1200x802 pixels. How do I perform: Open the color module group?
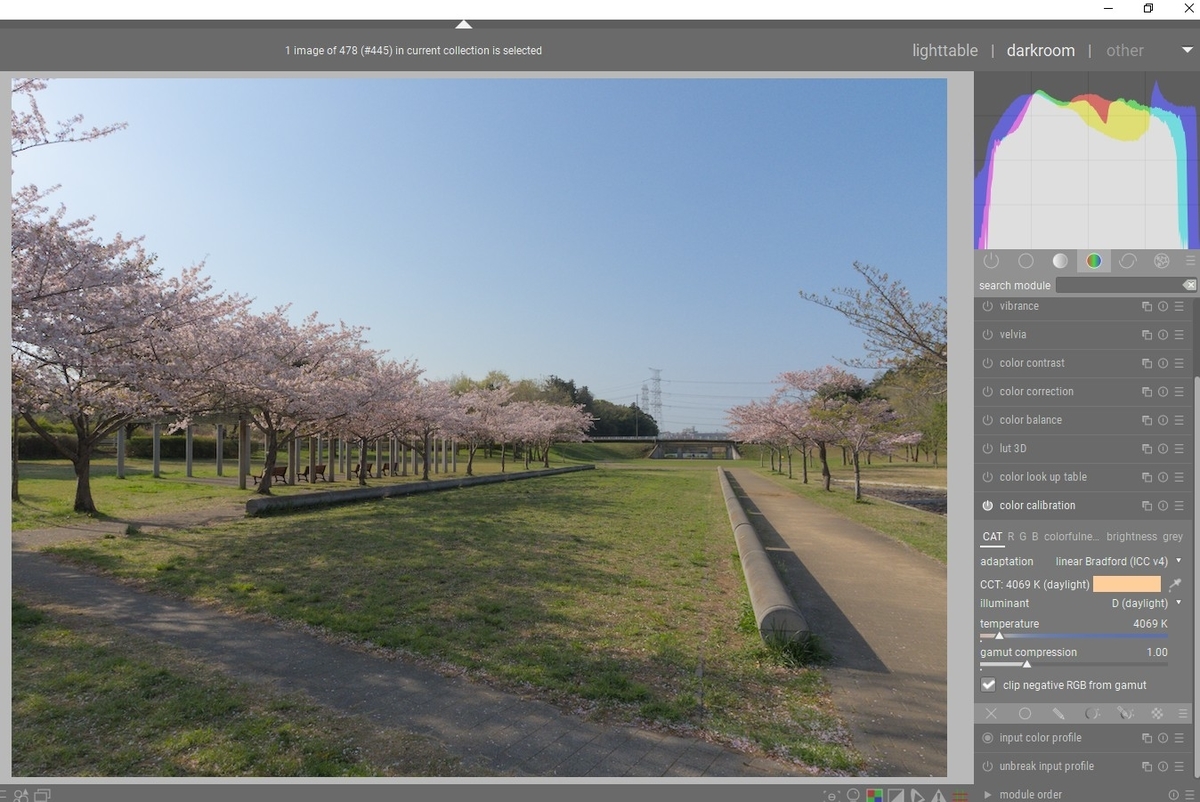(x=1094, y=261)
